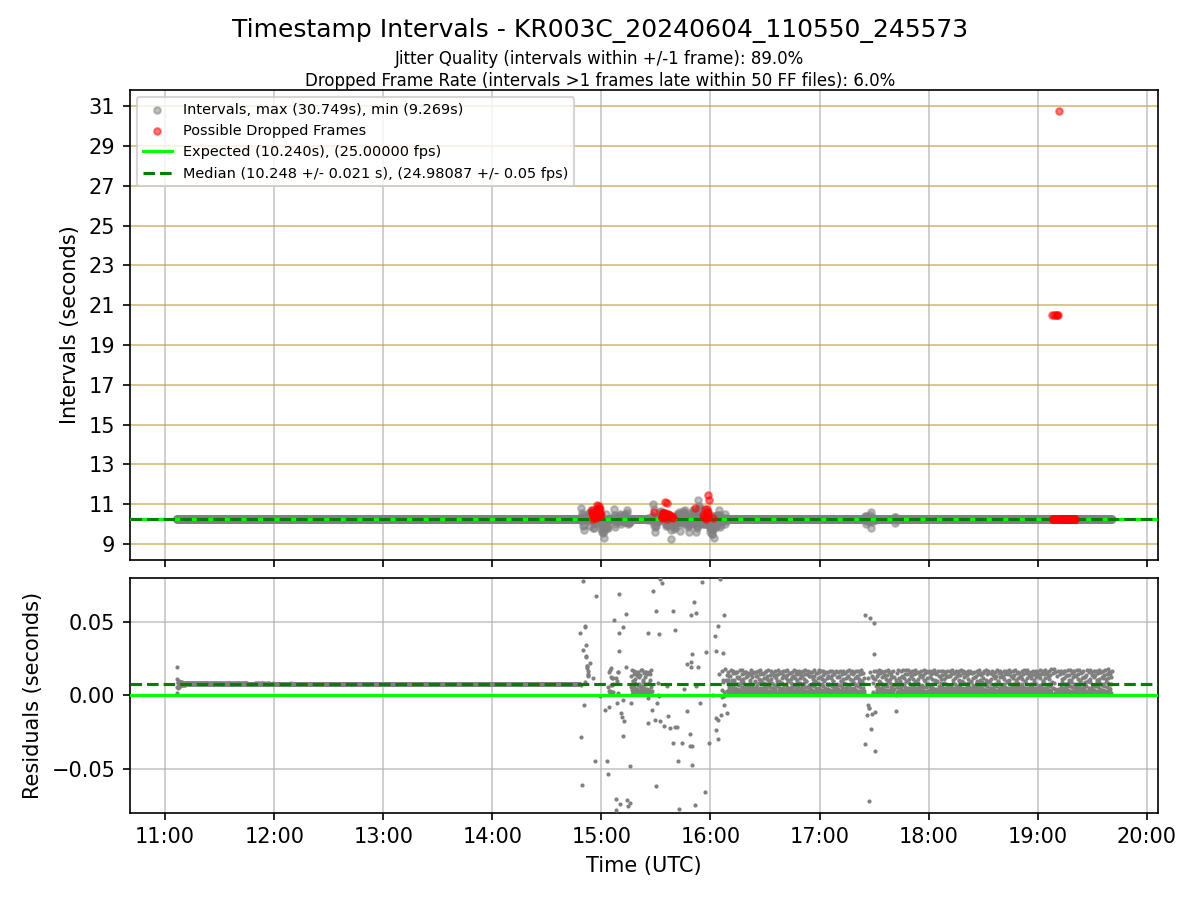Click the '0.05' residuals tick label
The width and height of the screenshot is (1200, 900).
click(x=93, y=622)
